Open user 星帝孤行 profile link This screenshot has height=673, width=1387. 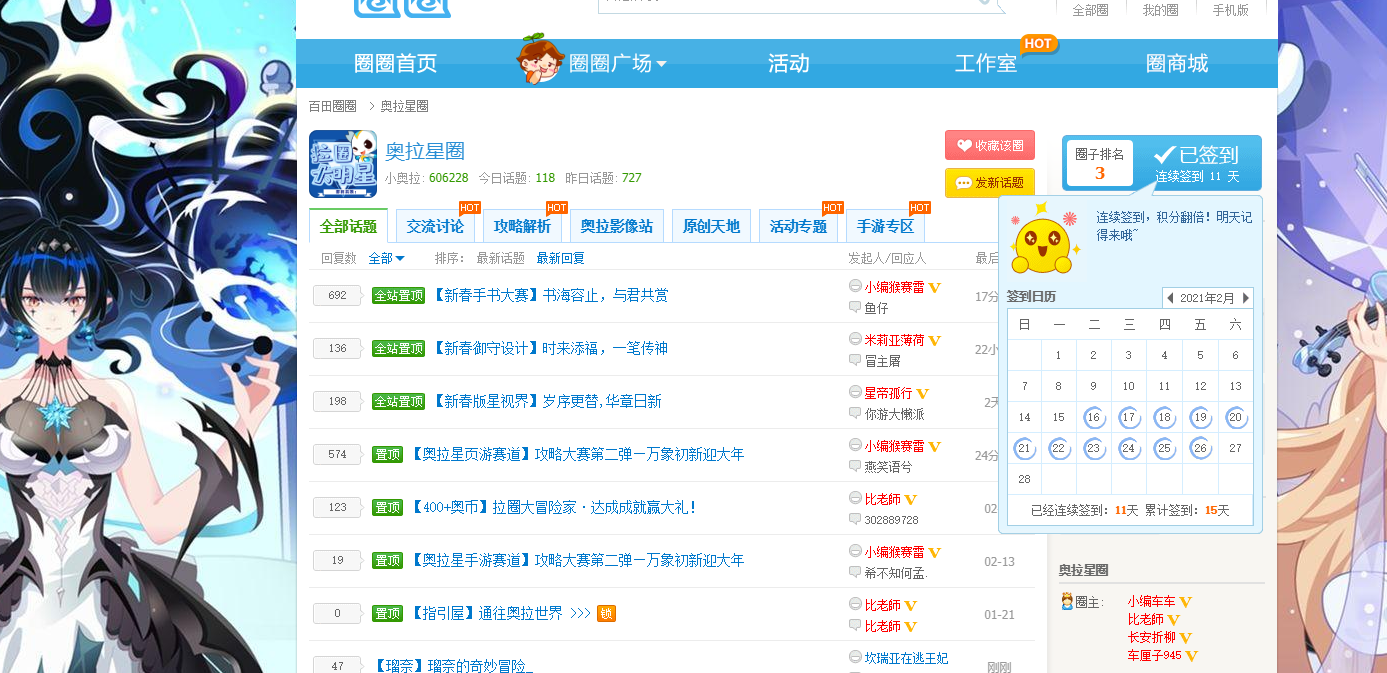point(888,394)
